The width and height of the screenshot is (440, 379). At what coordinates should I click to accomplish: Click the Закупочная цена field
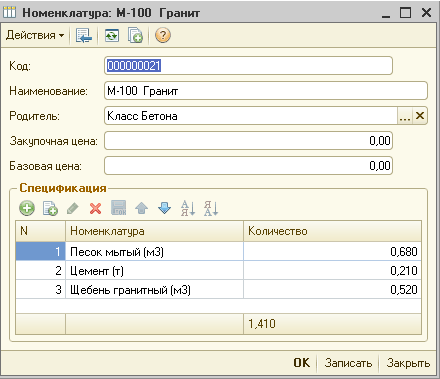click(x=248, y=141)
